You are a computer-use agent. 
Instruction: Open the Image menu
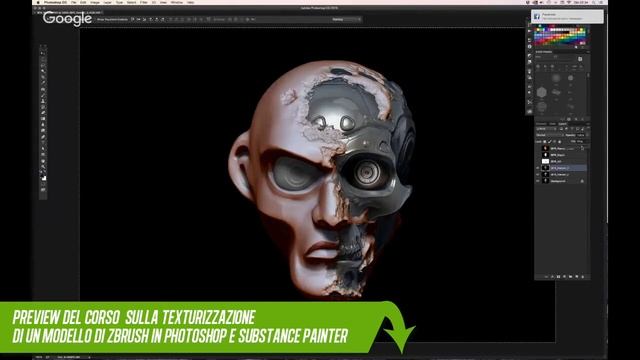[95, 2]
